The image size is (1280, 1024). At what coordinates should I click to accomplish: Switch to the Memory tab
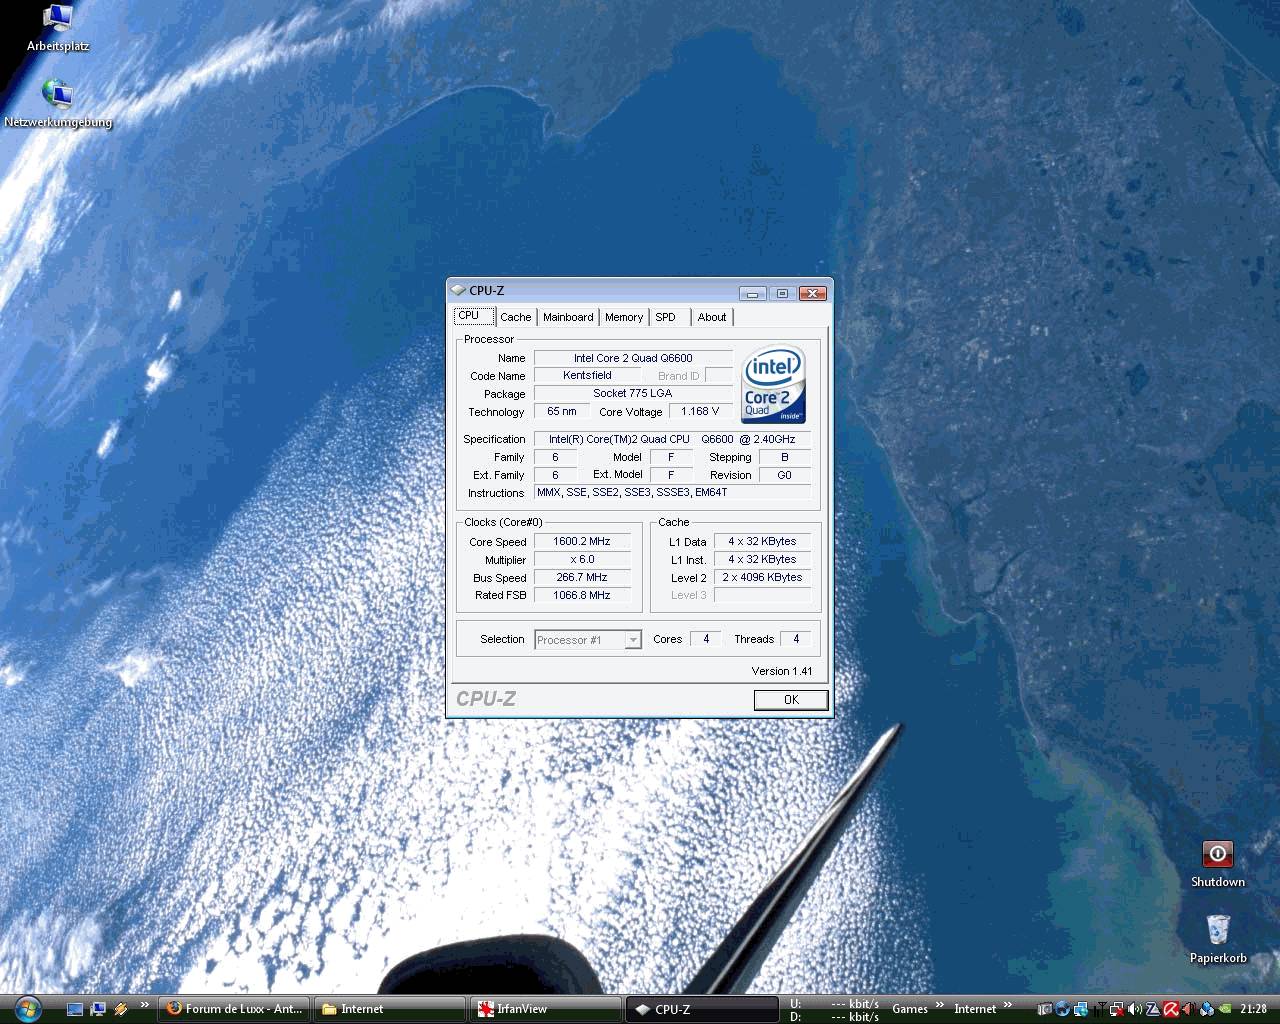624,317
